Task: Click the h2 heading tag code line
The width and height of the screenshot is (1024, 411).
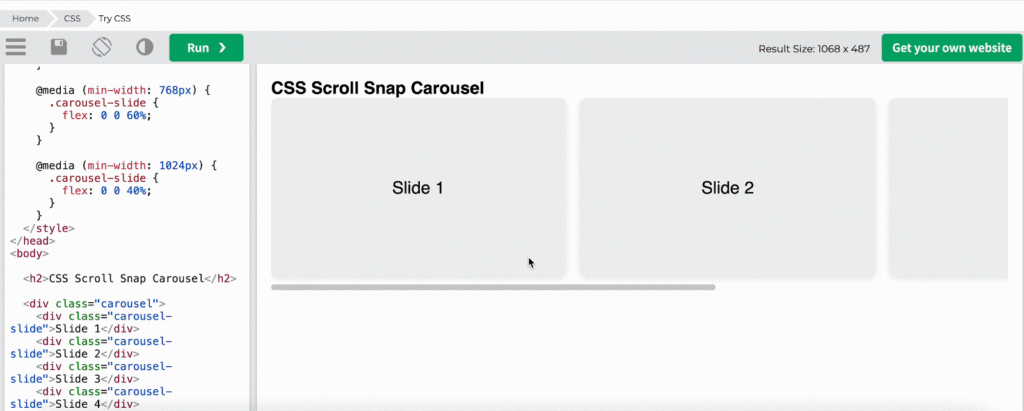Action: tap(130, 278)
